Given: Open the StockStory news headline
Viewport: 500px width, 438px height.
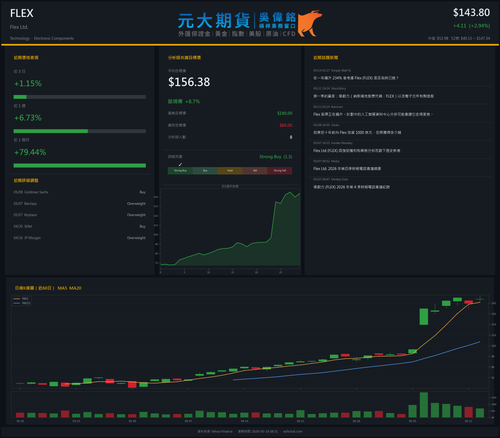Looking at the screenshot, I should click(373, 96).
